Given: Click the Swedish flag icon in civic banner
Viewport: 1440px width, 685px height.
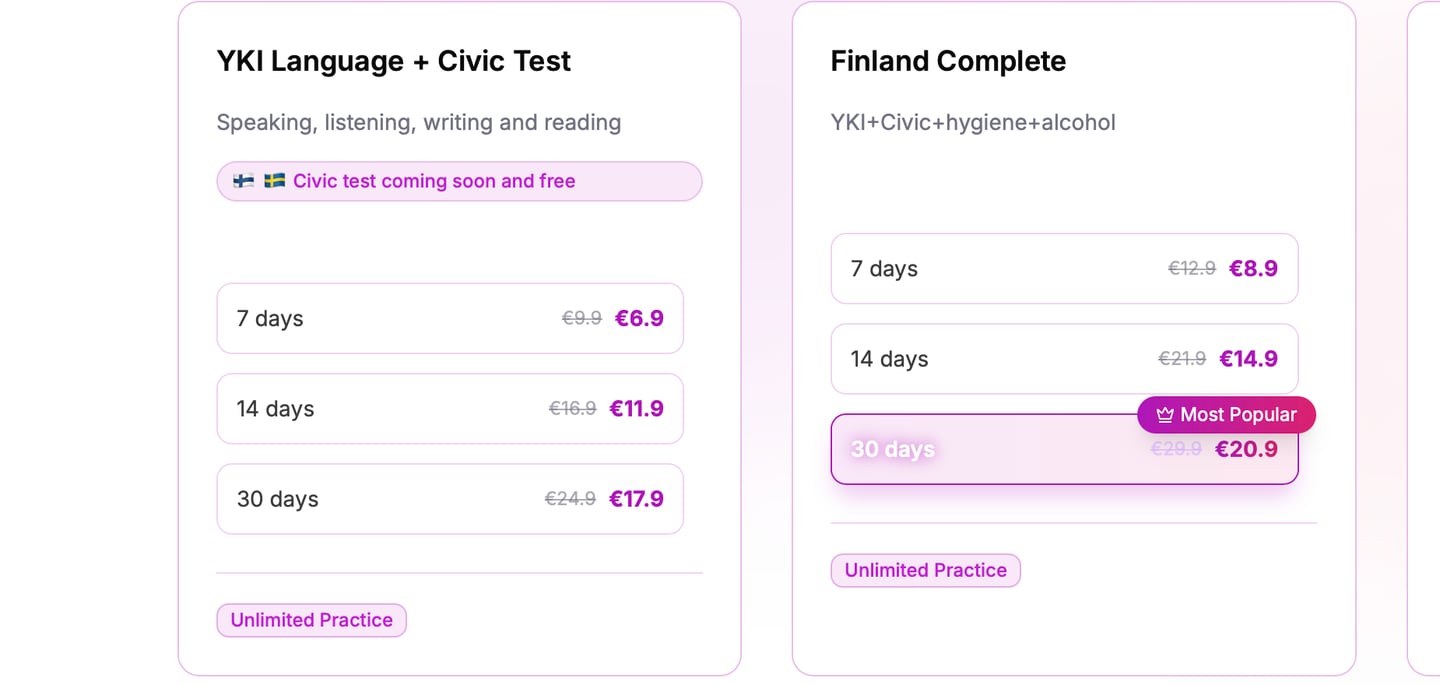Looking at the screenshot, I should pos(274,181).
